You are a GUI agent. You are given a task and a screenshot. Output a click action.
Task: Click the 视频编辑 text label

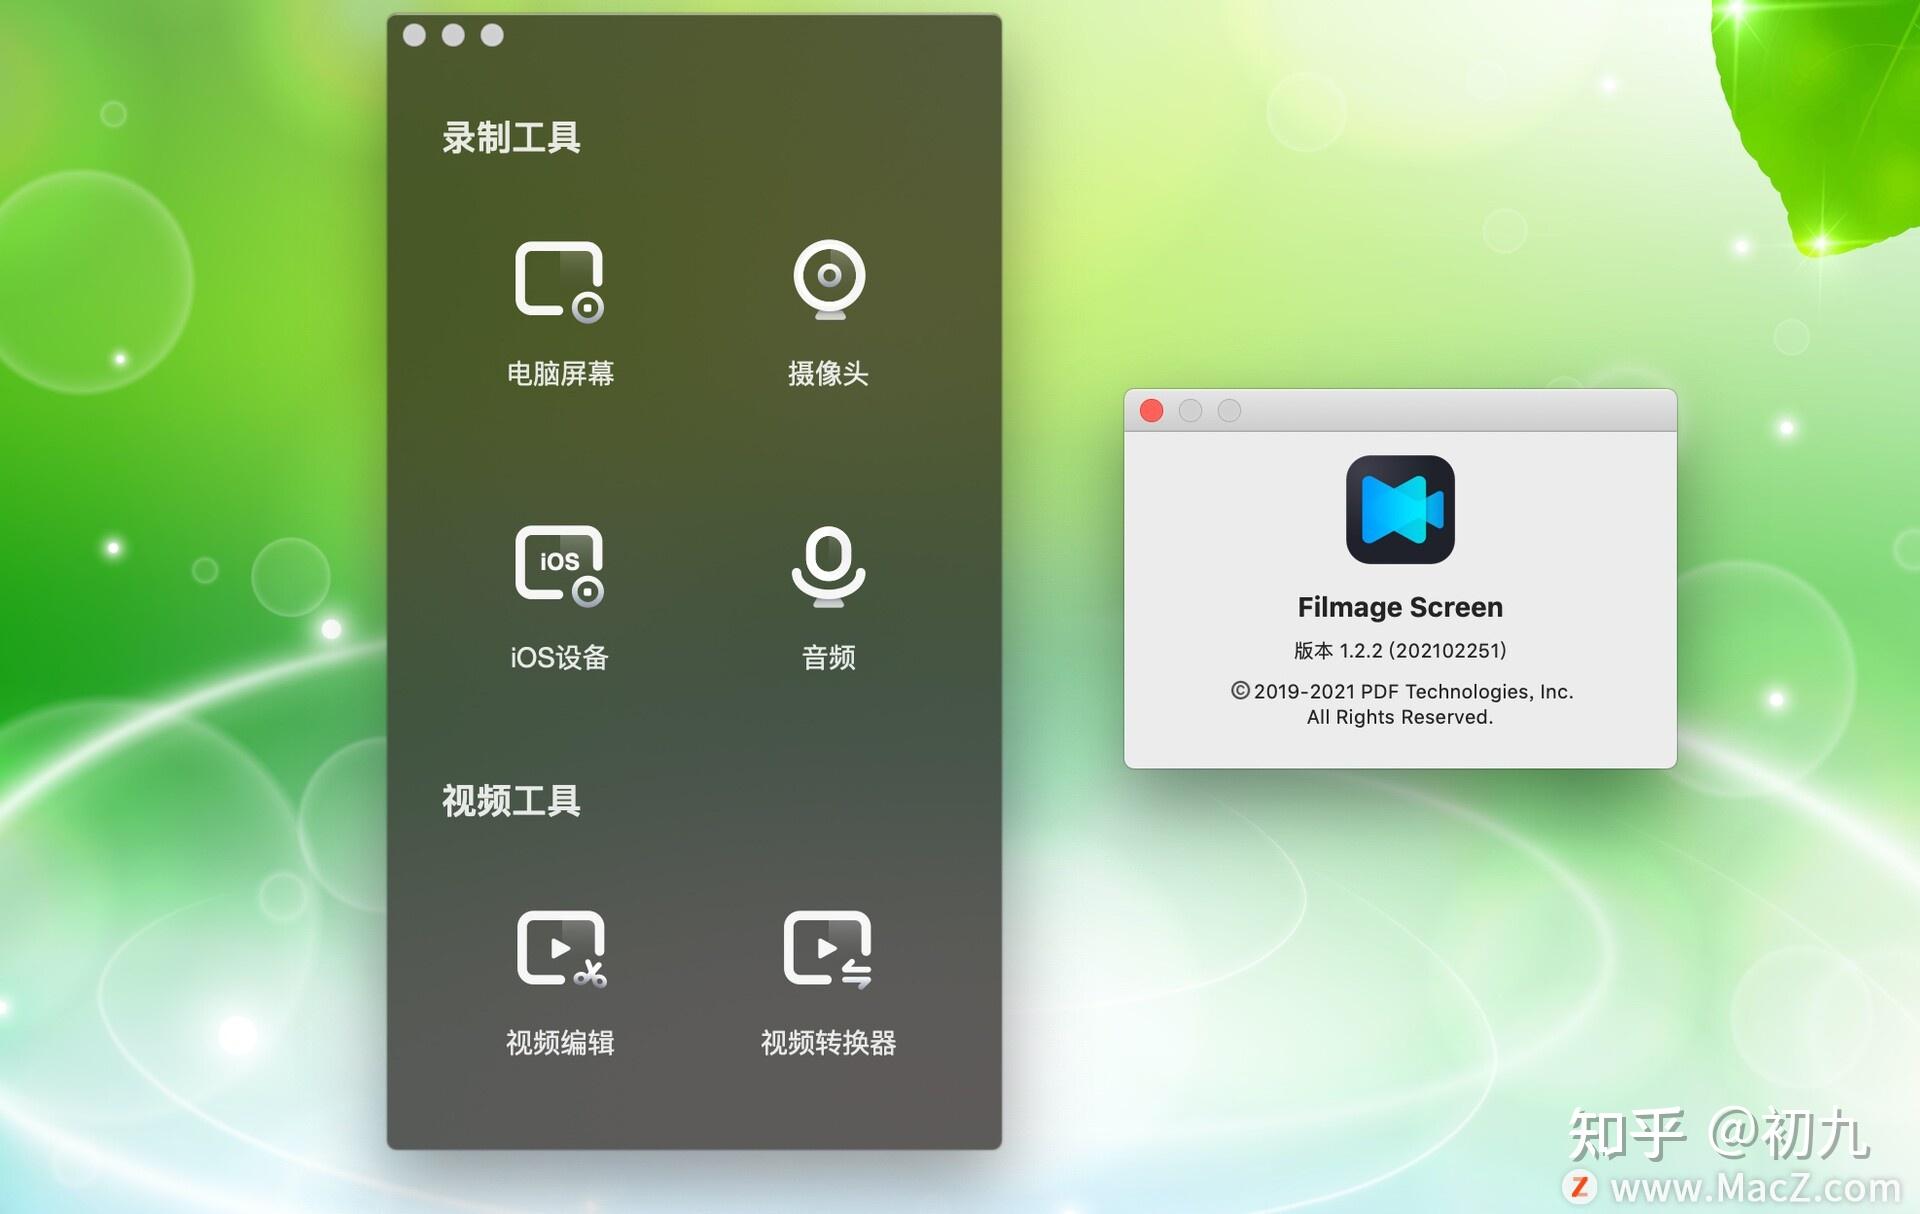pos(560,1043)
